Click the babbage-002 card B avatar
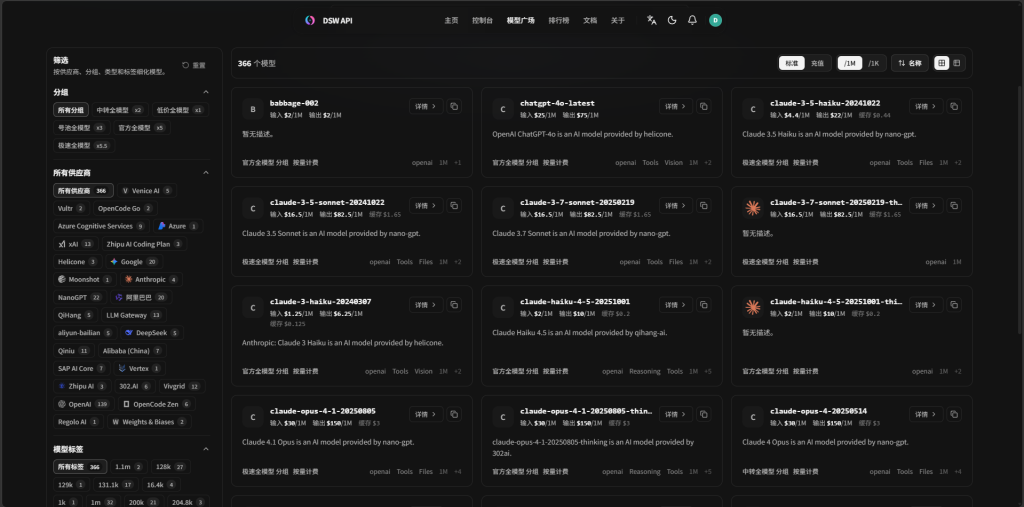The width and height of the screenshot is (1024, 507). (253, 109)
